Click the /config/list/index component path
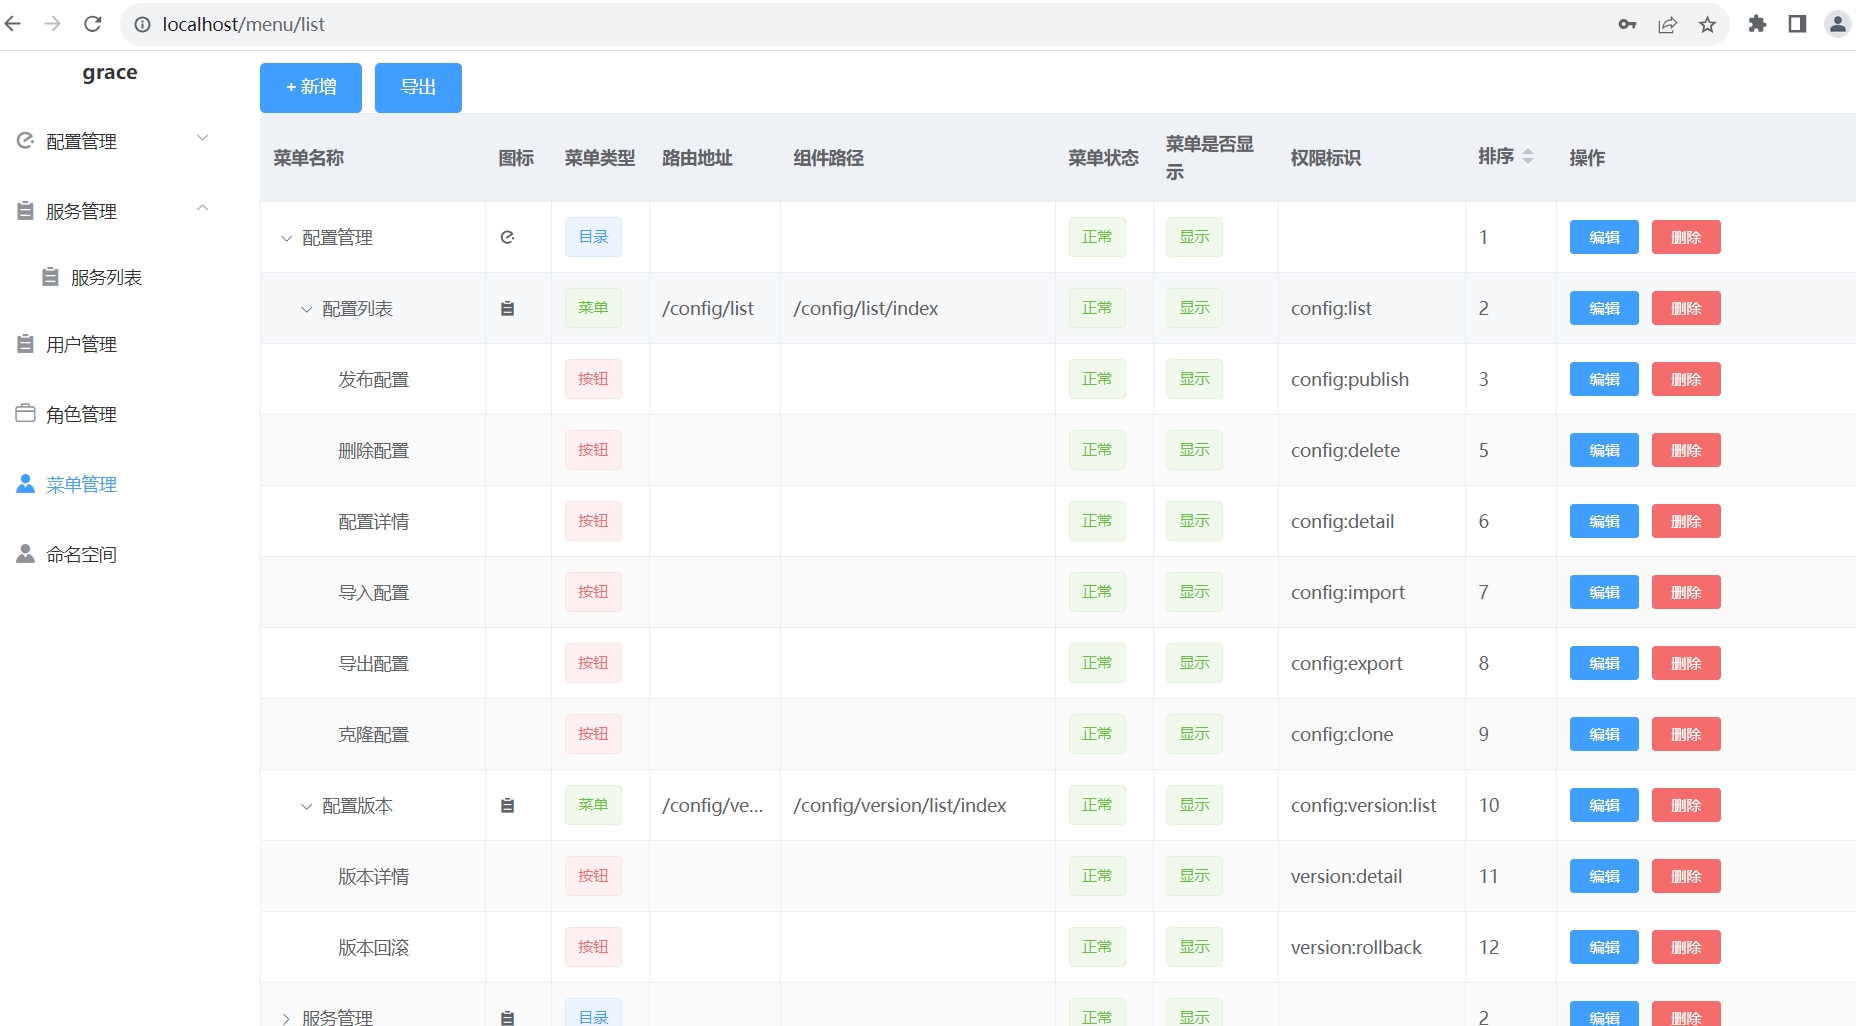This screenshot has width=1856, height=1026. pyautogui.click(x=866, y=309)
